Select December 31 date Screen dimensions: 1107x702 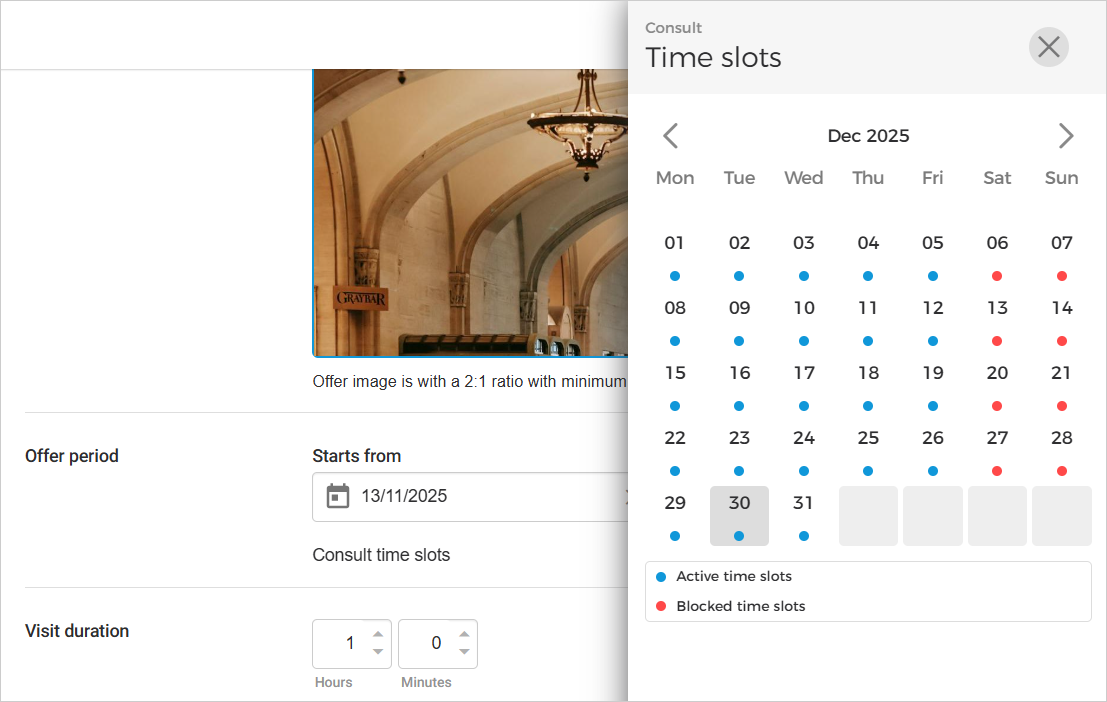(803, 515)
